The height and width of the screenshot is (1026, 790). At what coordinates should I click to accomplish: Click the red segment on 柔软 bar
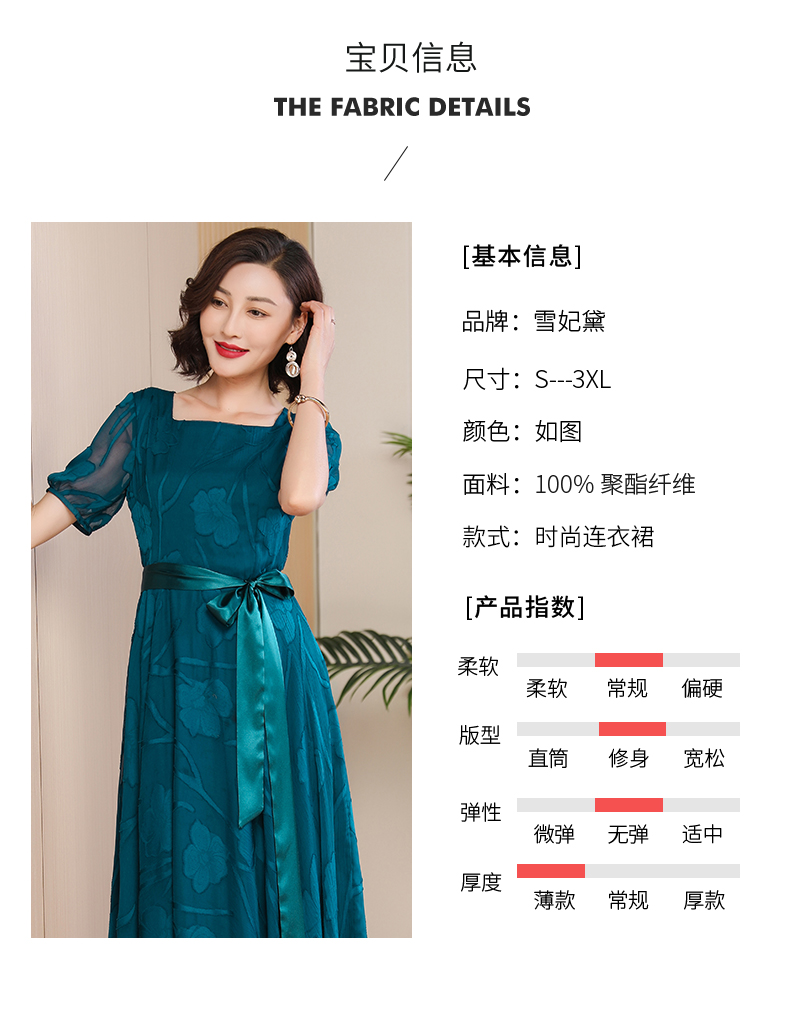coord(629,660)
